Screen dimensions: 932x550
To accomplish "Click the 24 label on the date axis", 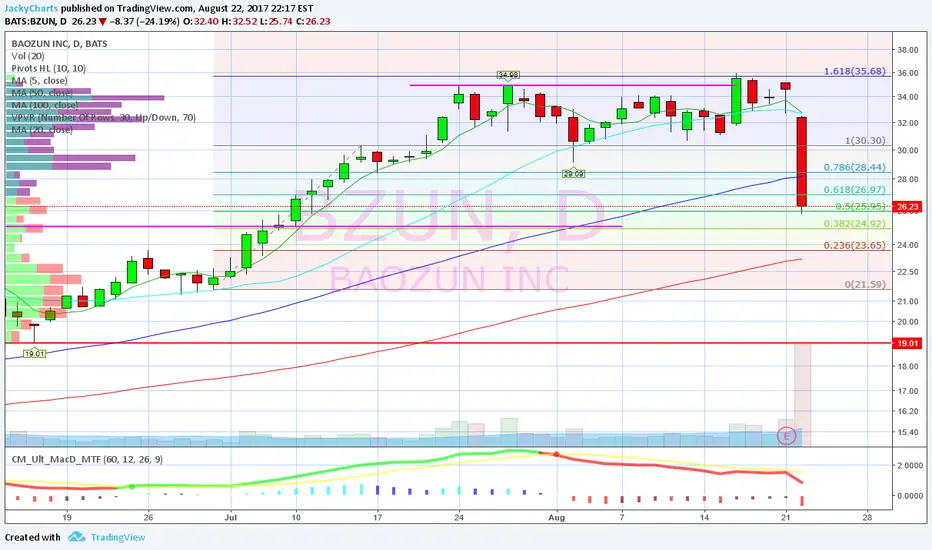I will [x=459, y=518].
